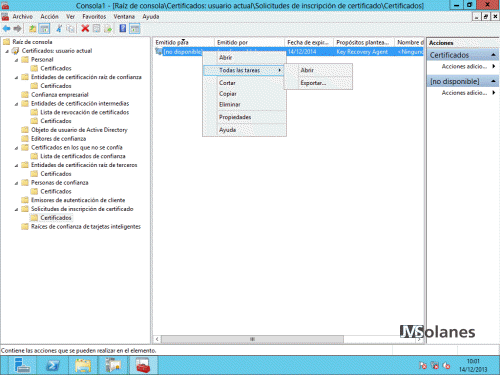Open the Ayuda menu in menu bar
500x375 pixels.
click(x=151, y=17)
